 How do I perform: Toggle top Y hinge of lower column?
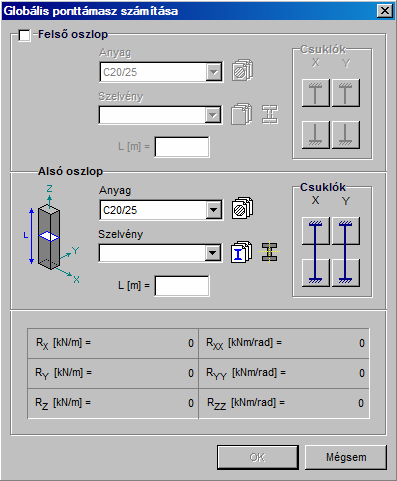tap(346, 231)
